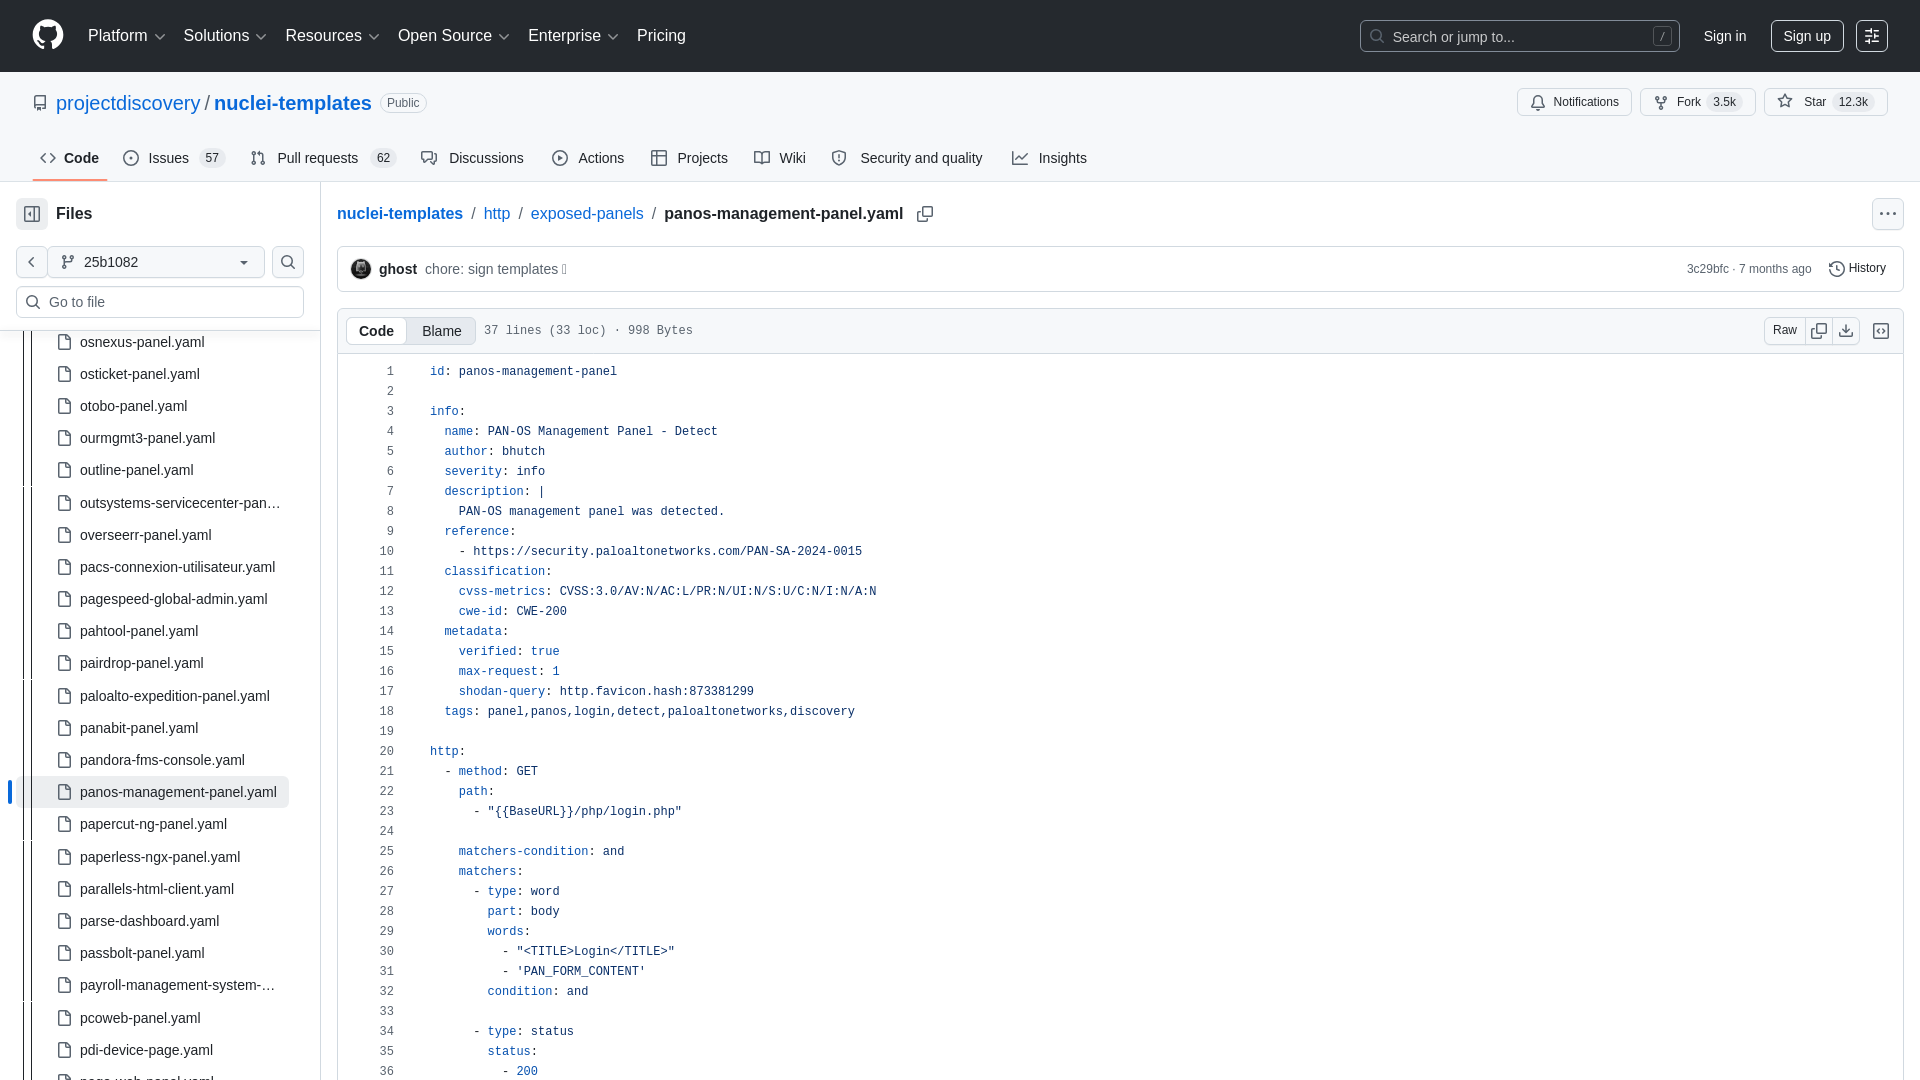1920x1080 pixels.
Task: Open the Projects tab
Action: (689, 158)
